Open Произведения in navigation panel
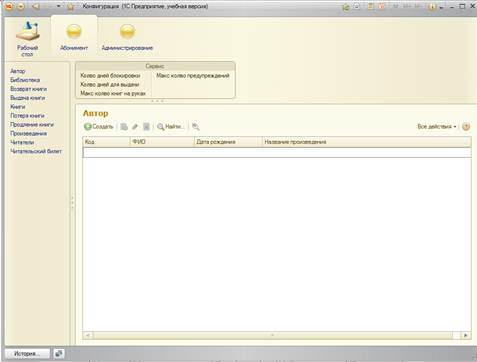Viewport: 477px width, 362px height. [29, 133]
